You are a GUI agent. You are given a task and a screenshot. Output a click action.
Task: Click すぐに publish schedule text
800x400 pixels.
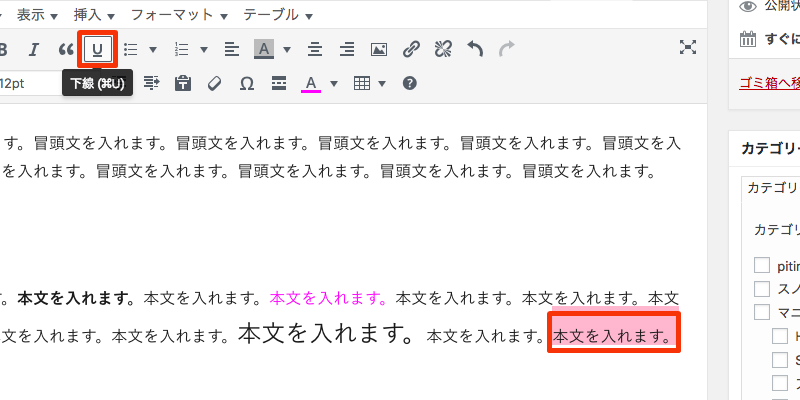pyautogui.click(x=782, y=39)
